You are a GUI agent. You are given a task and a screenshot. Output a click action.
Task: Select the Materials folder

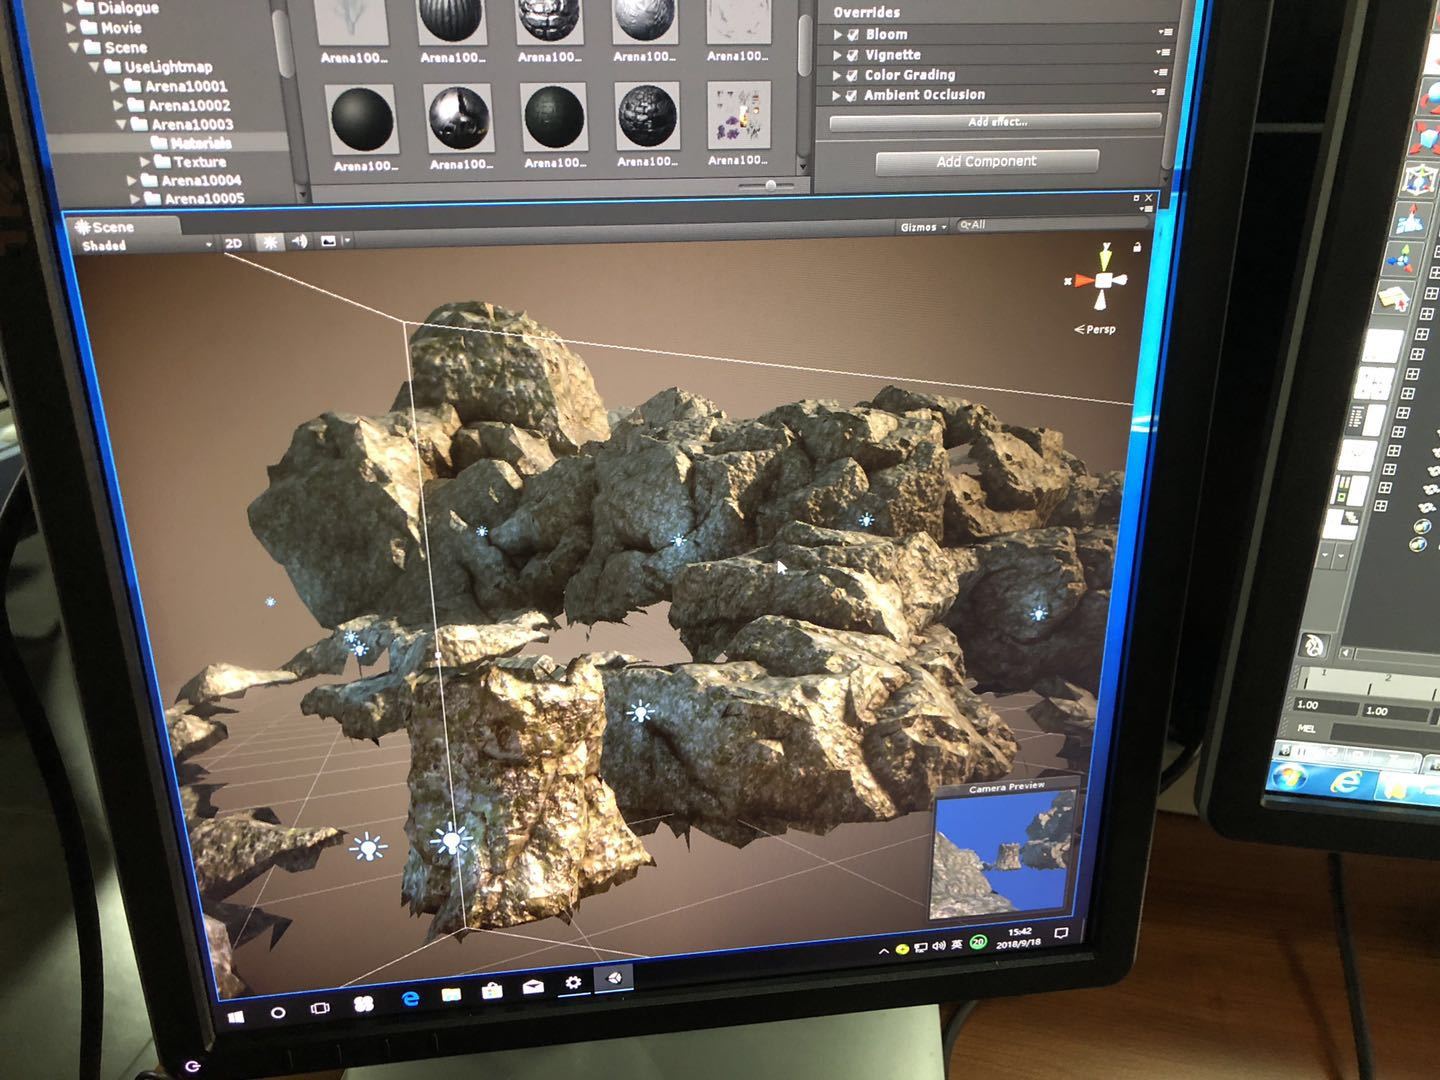(192, 143)
